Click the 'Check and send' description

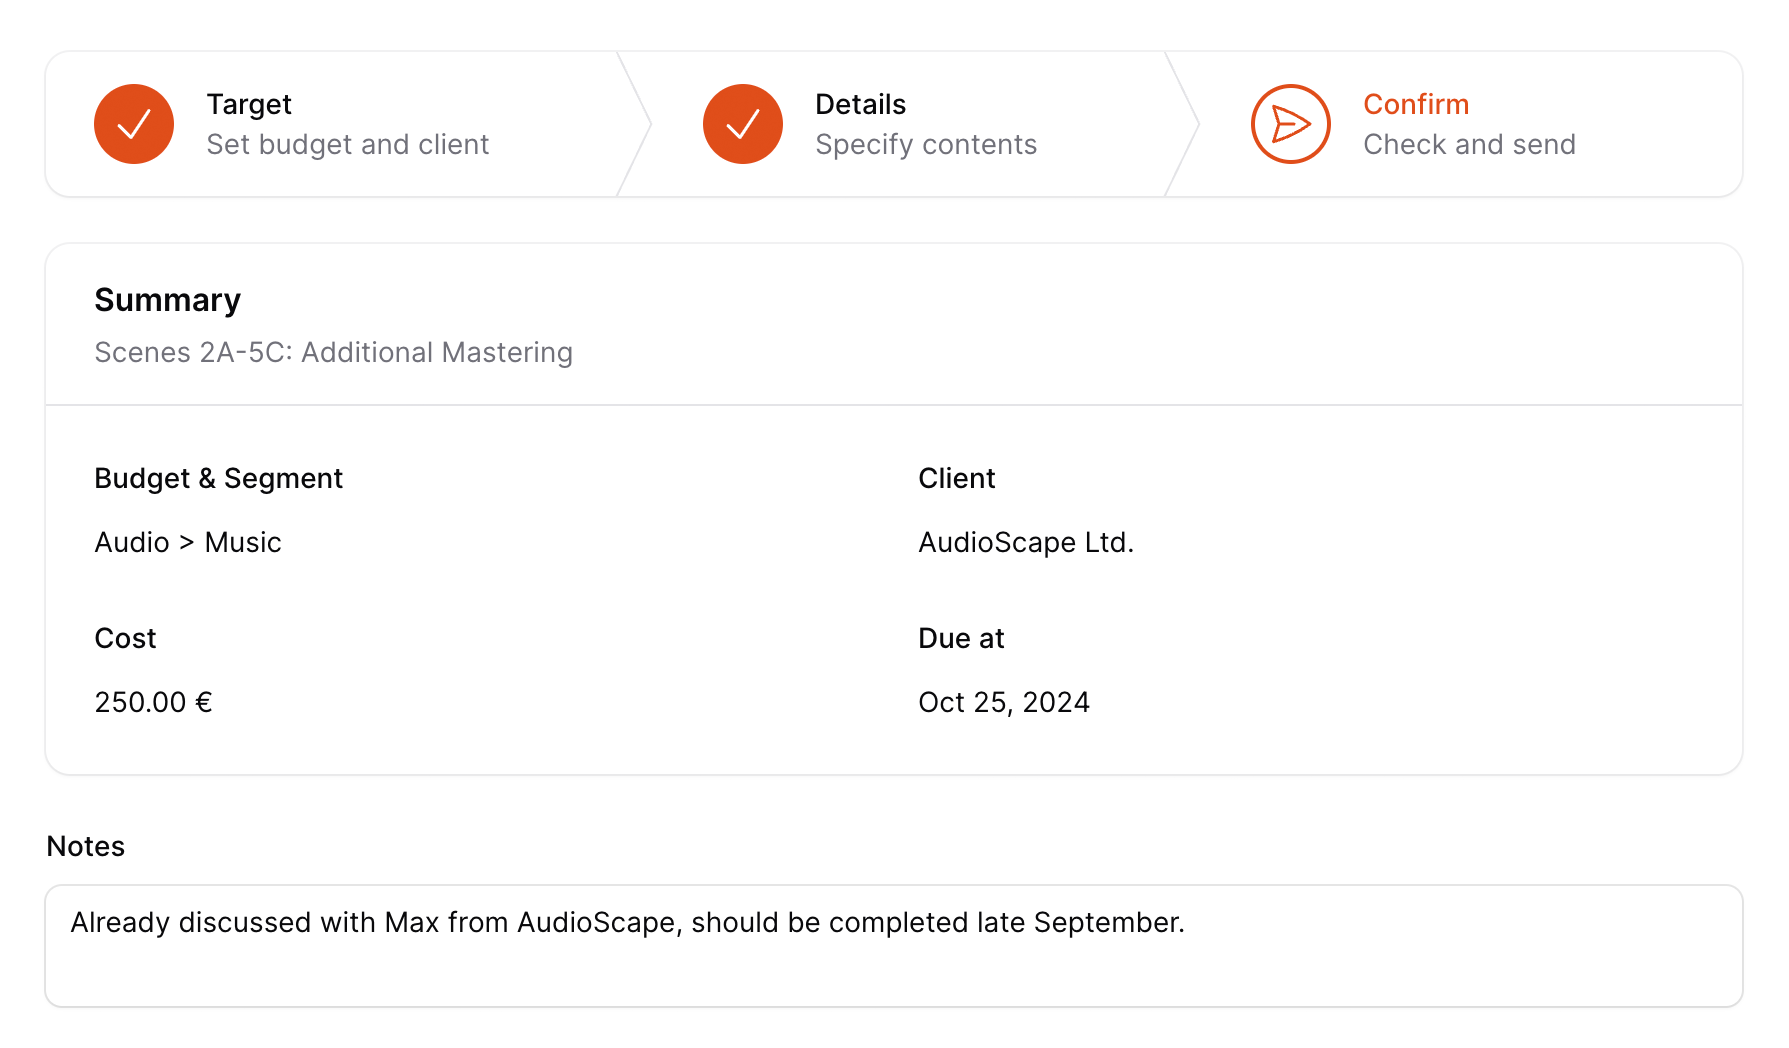point(1468,145)
